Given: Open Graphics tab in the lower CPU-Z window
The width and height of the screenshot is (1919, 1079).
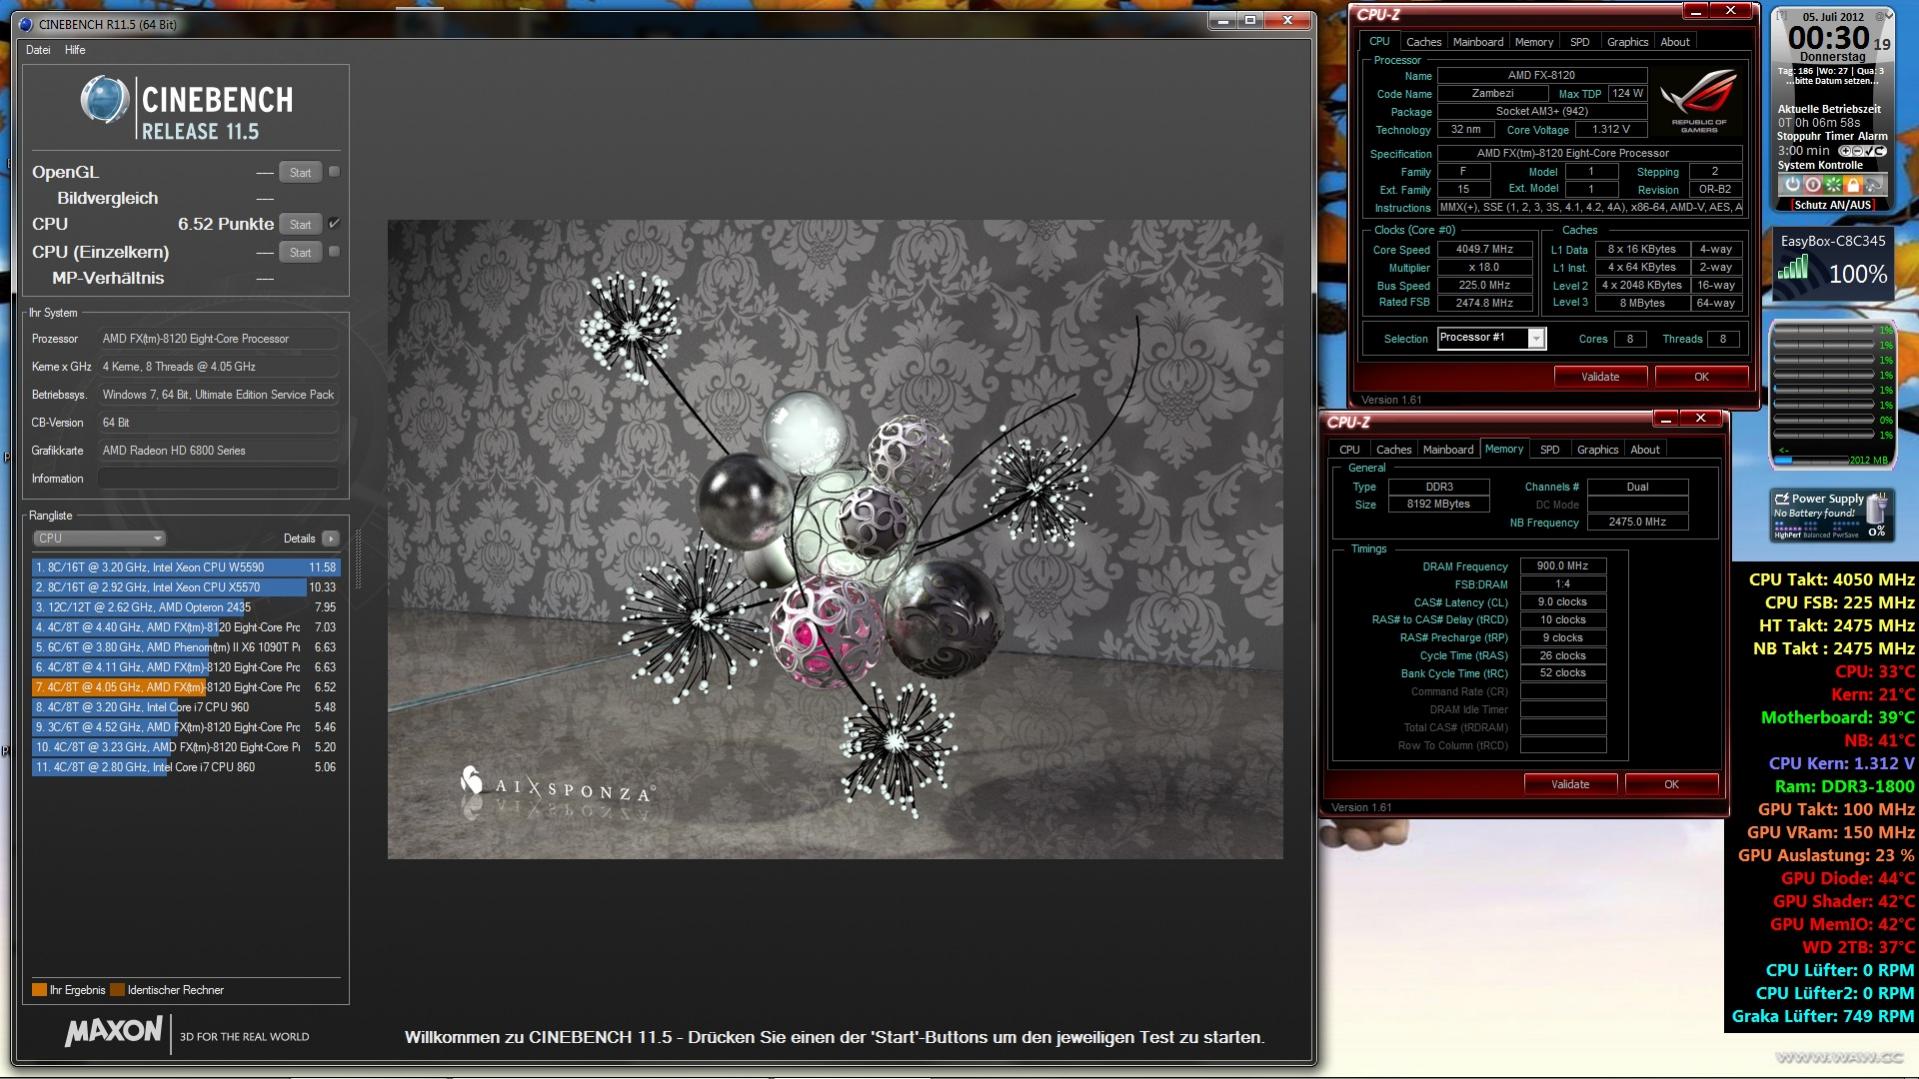Looking at the screenshot, I should point(1597,450).
